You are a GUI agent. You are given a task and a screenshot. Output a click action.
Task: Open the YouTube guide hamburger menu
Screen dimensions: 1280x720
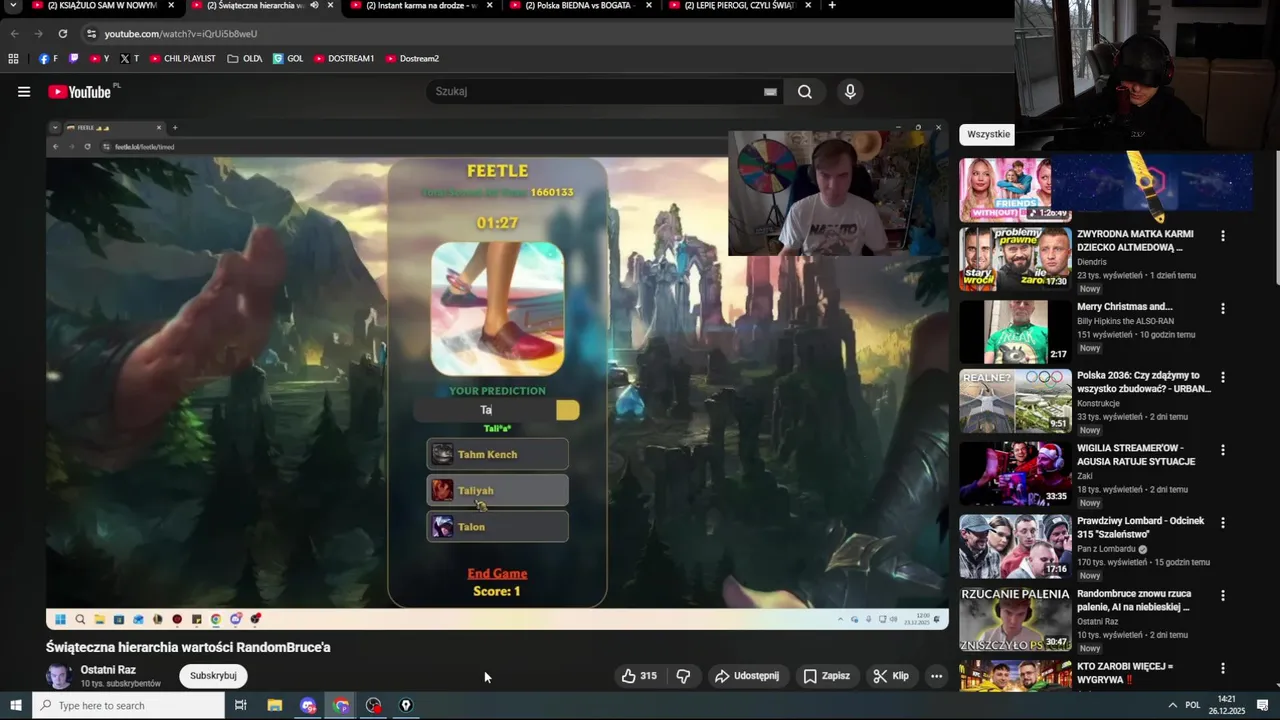pos(24,92)
